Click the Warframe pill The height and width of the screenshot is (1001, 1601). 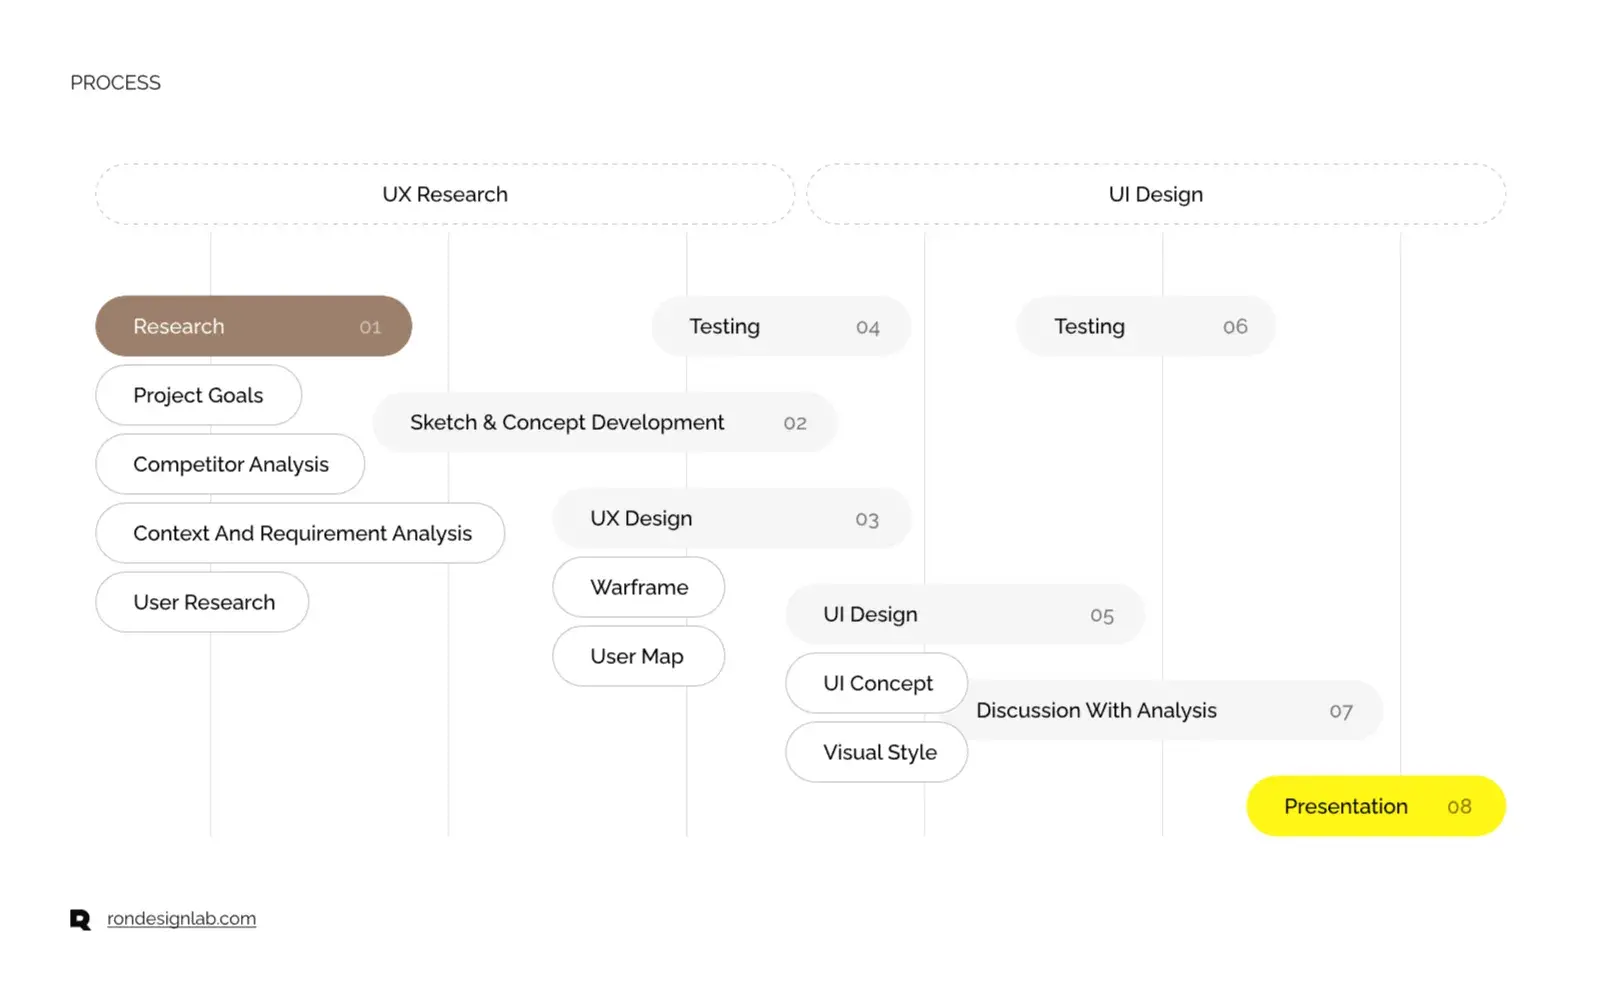pyautogui.click(x=639, y=587)
